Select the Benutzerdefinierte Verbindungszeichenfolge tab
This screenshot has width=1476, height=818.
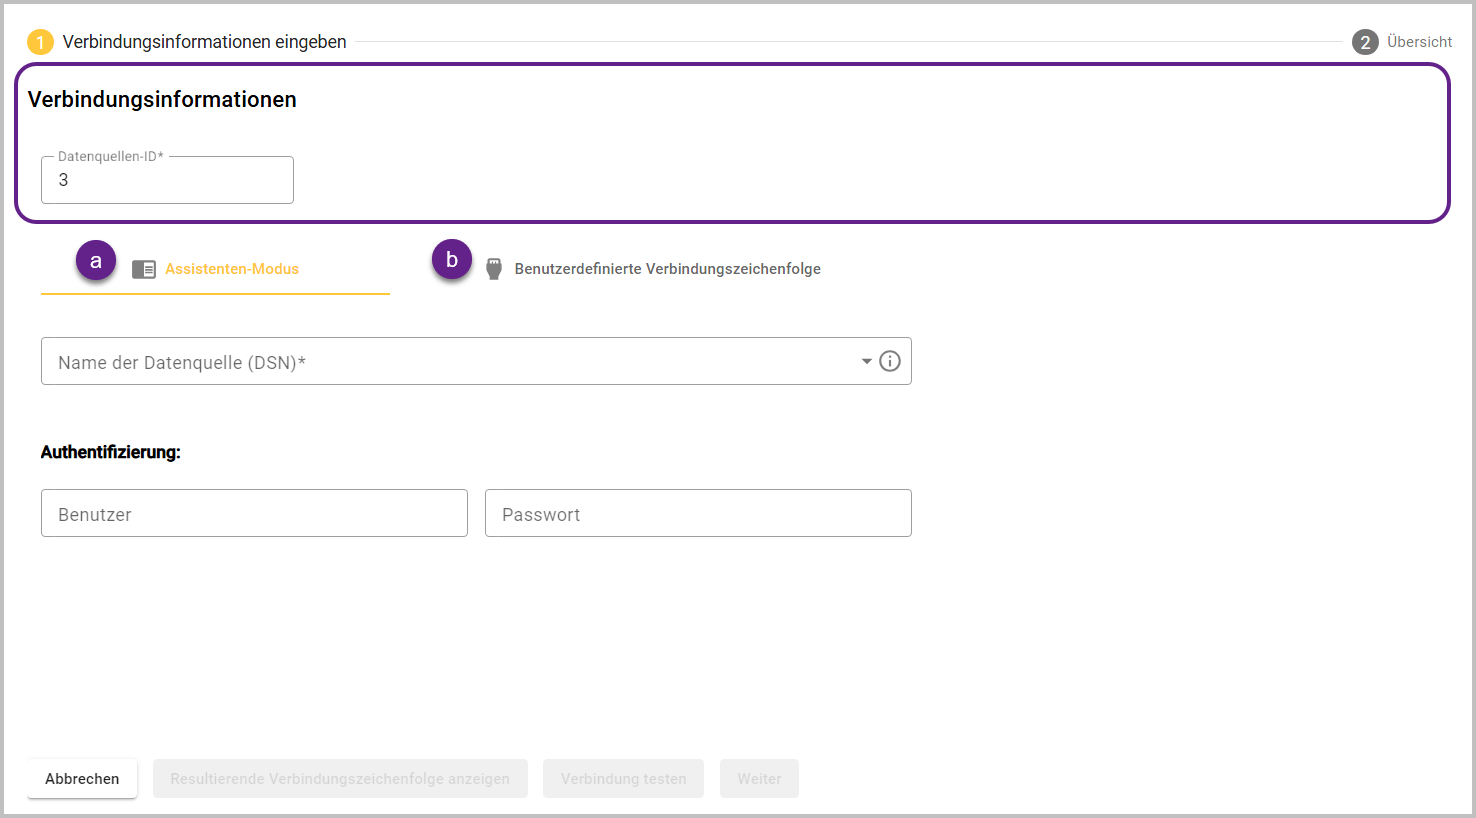667,269
